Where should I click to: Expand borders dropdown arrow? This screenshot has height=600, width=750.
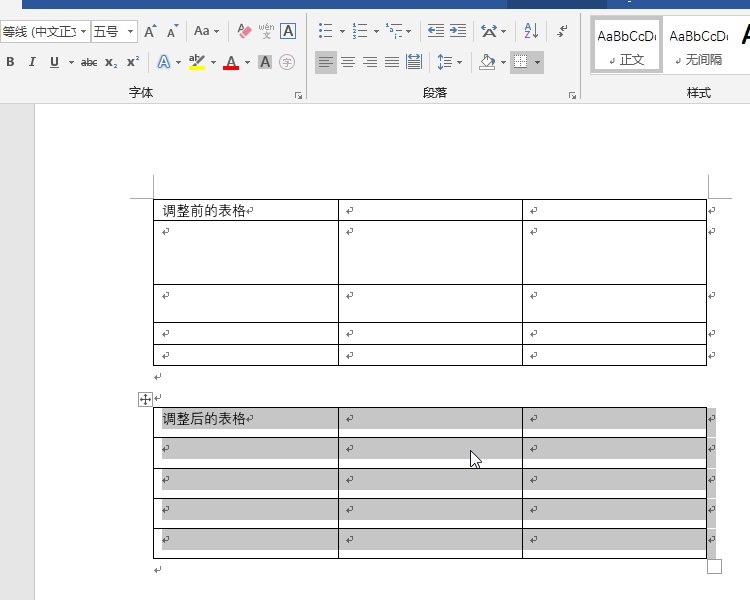tap(538, 62)
